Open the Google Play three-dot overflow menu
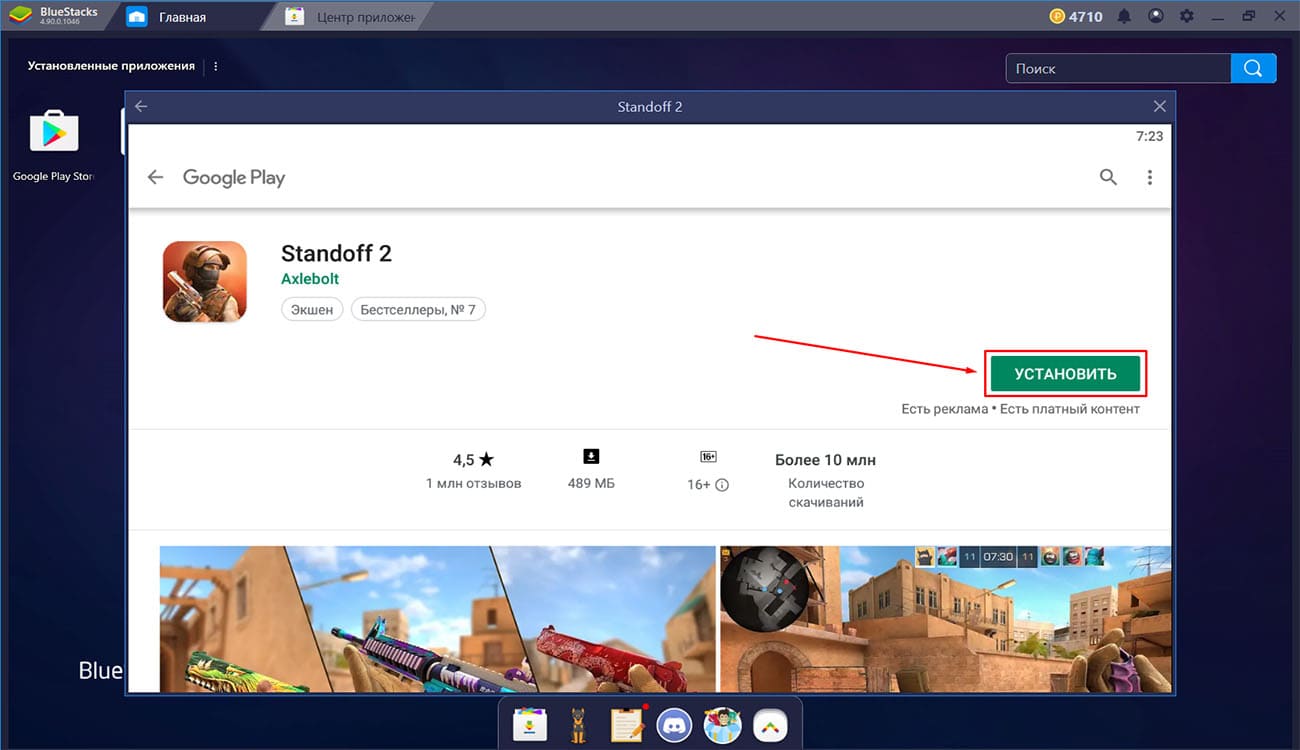 1150,176
